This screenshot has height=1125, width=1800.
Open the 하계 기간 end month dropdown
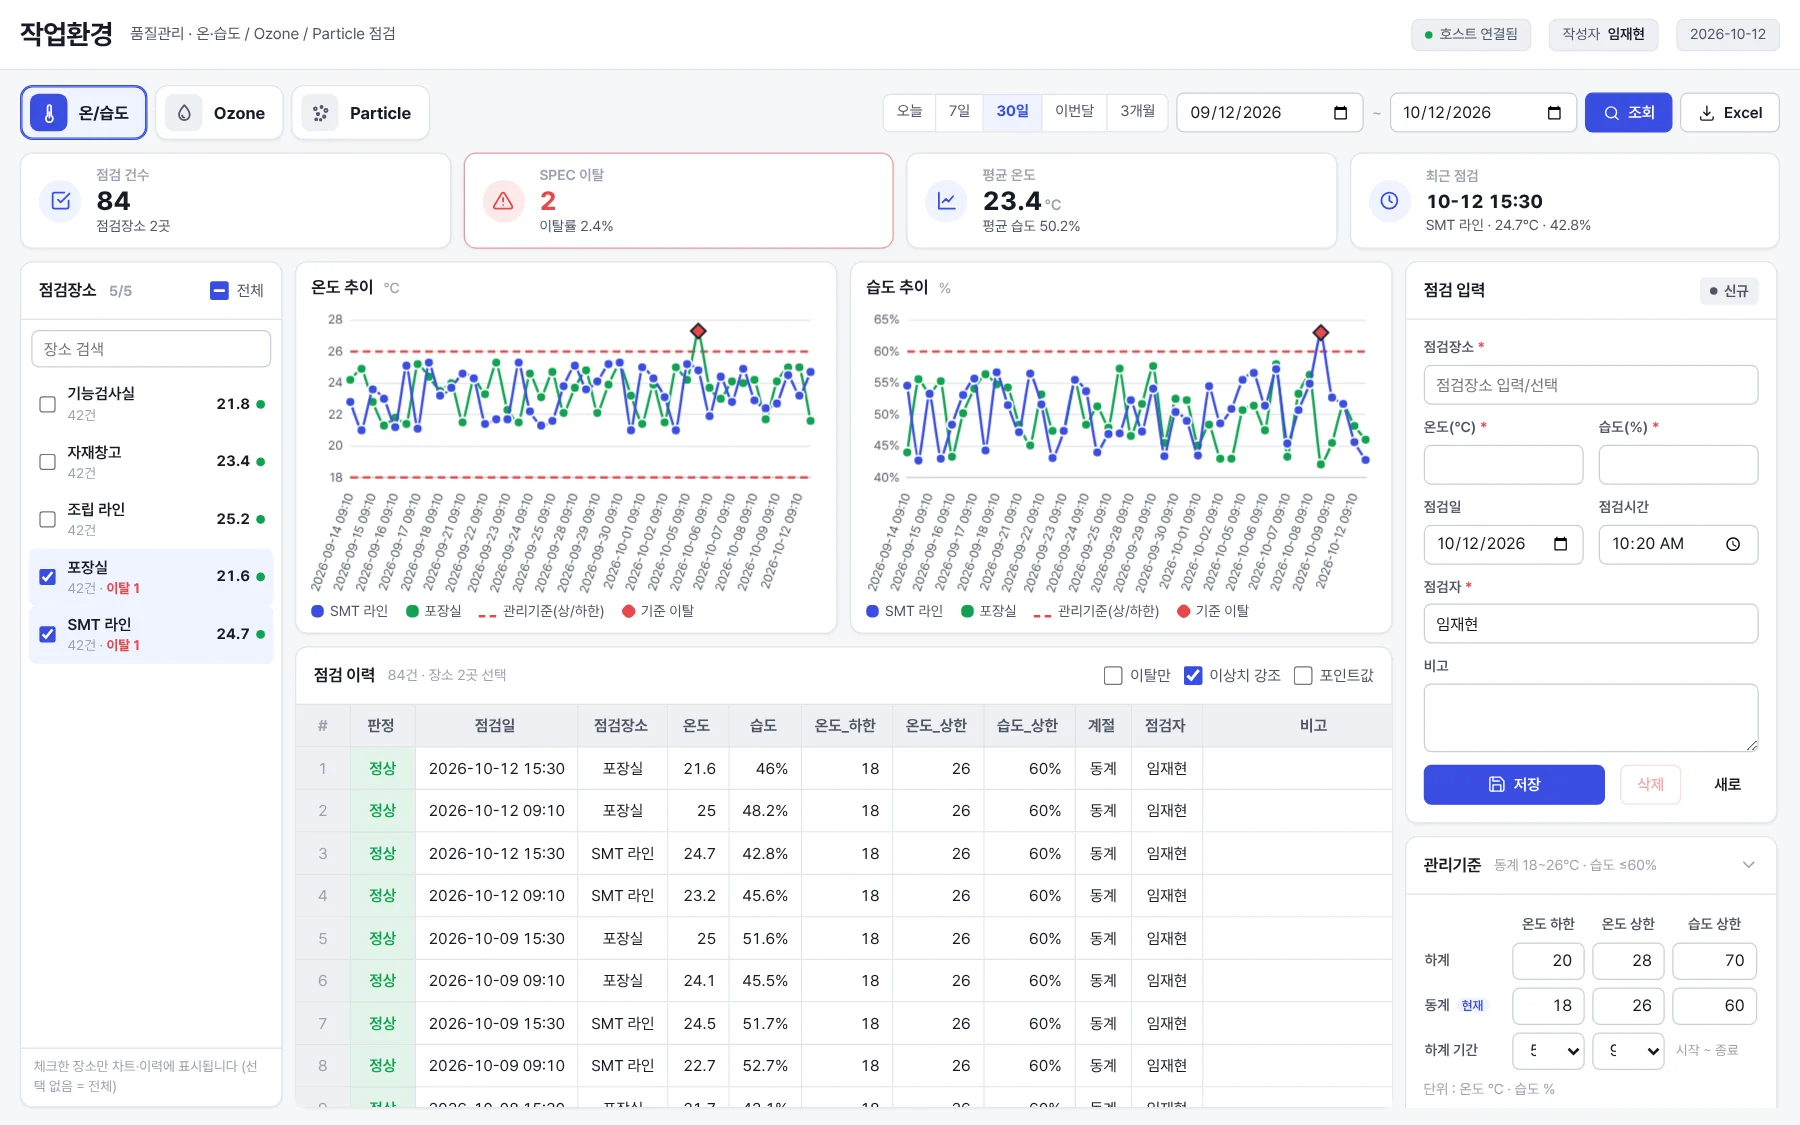tap(1628, 1050)
